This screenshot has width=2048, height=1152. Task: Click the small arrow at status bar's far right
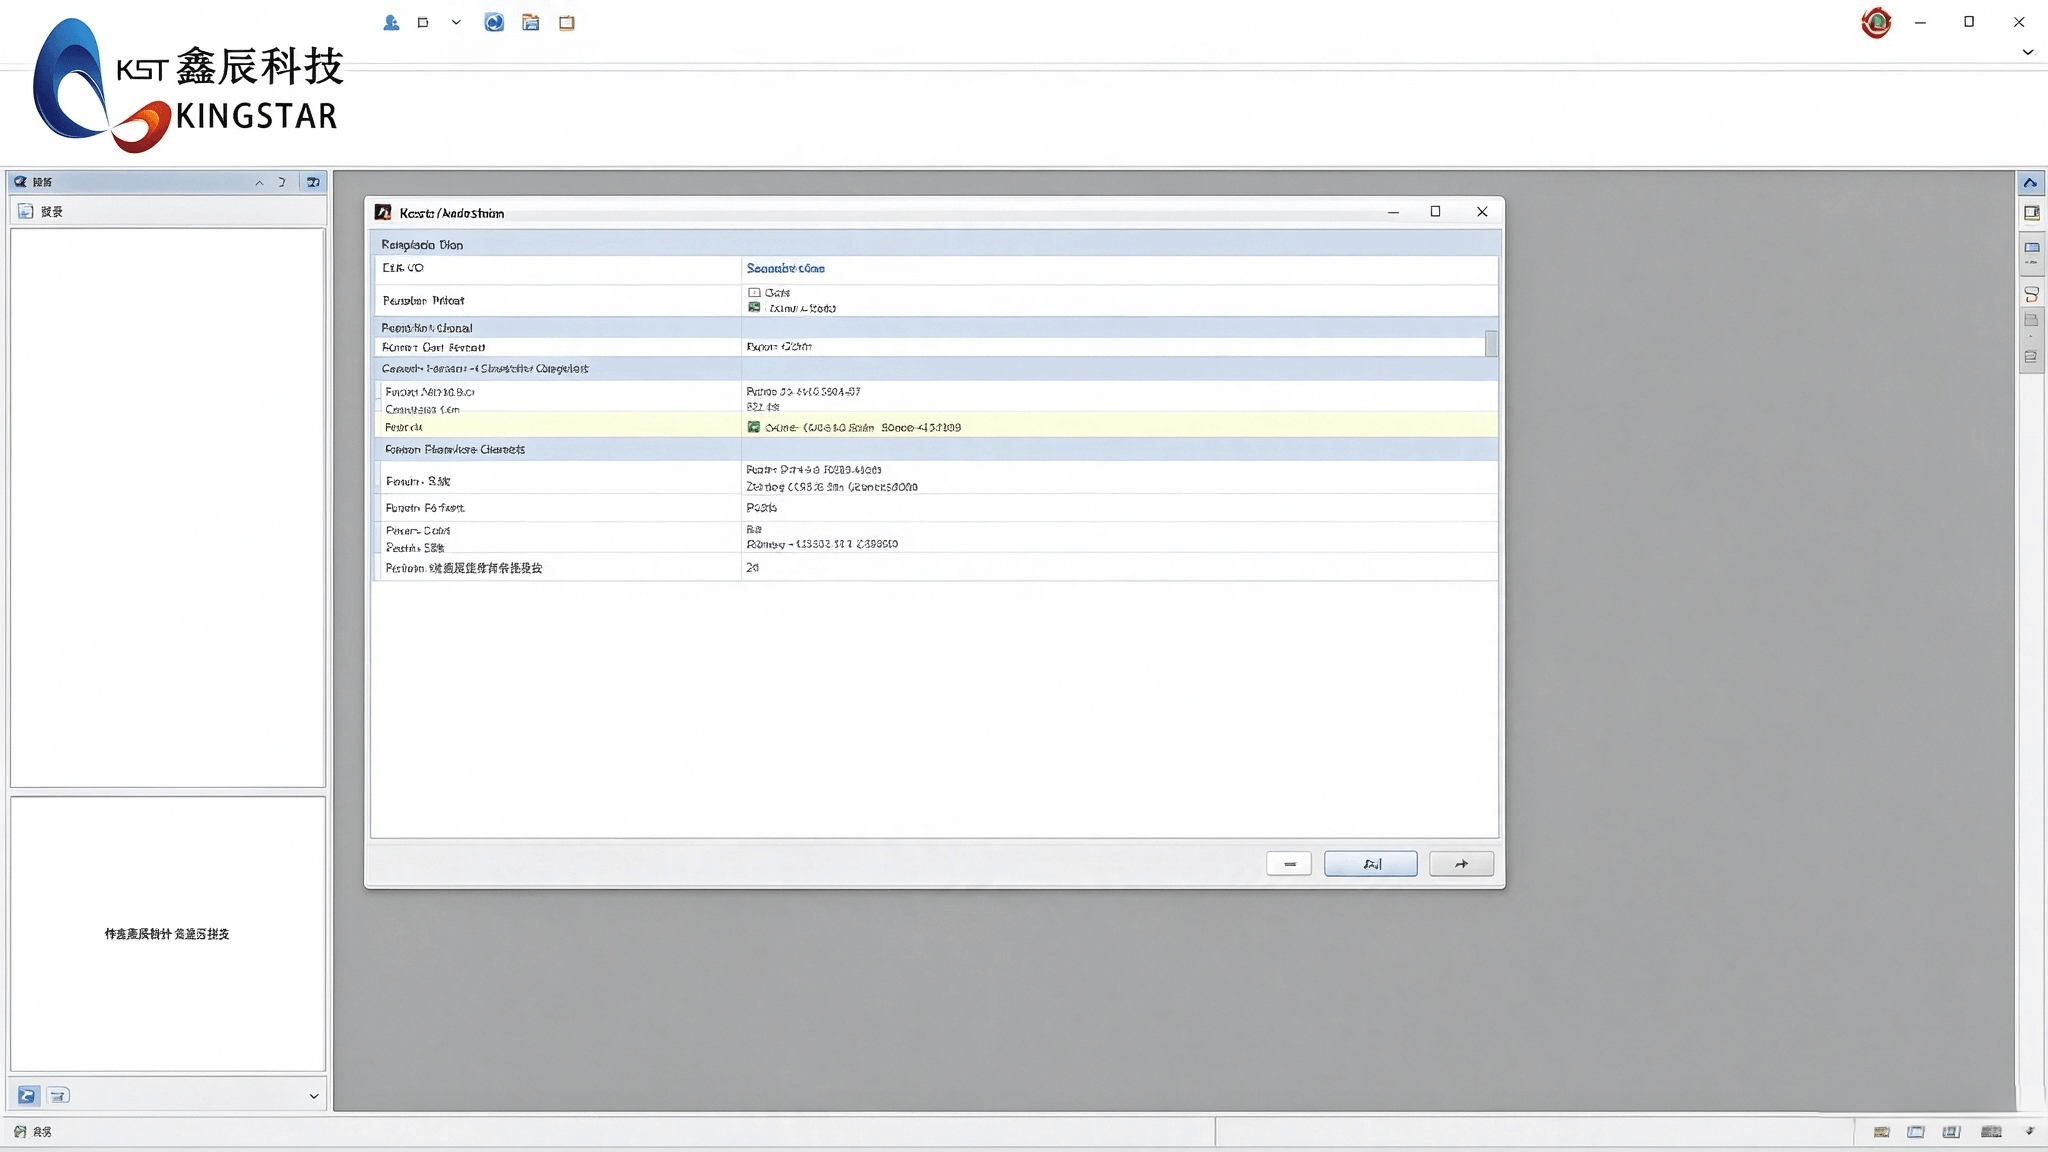point(2030,1131)
